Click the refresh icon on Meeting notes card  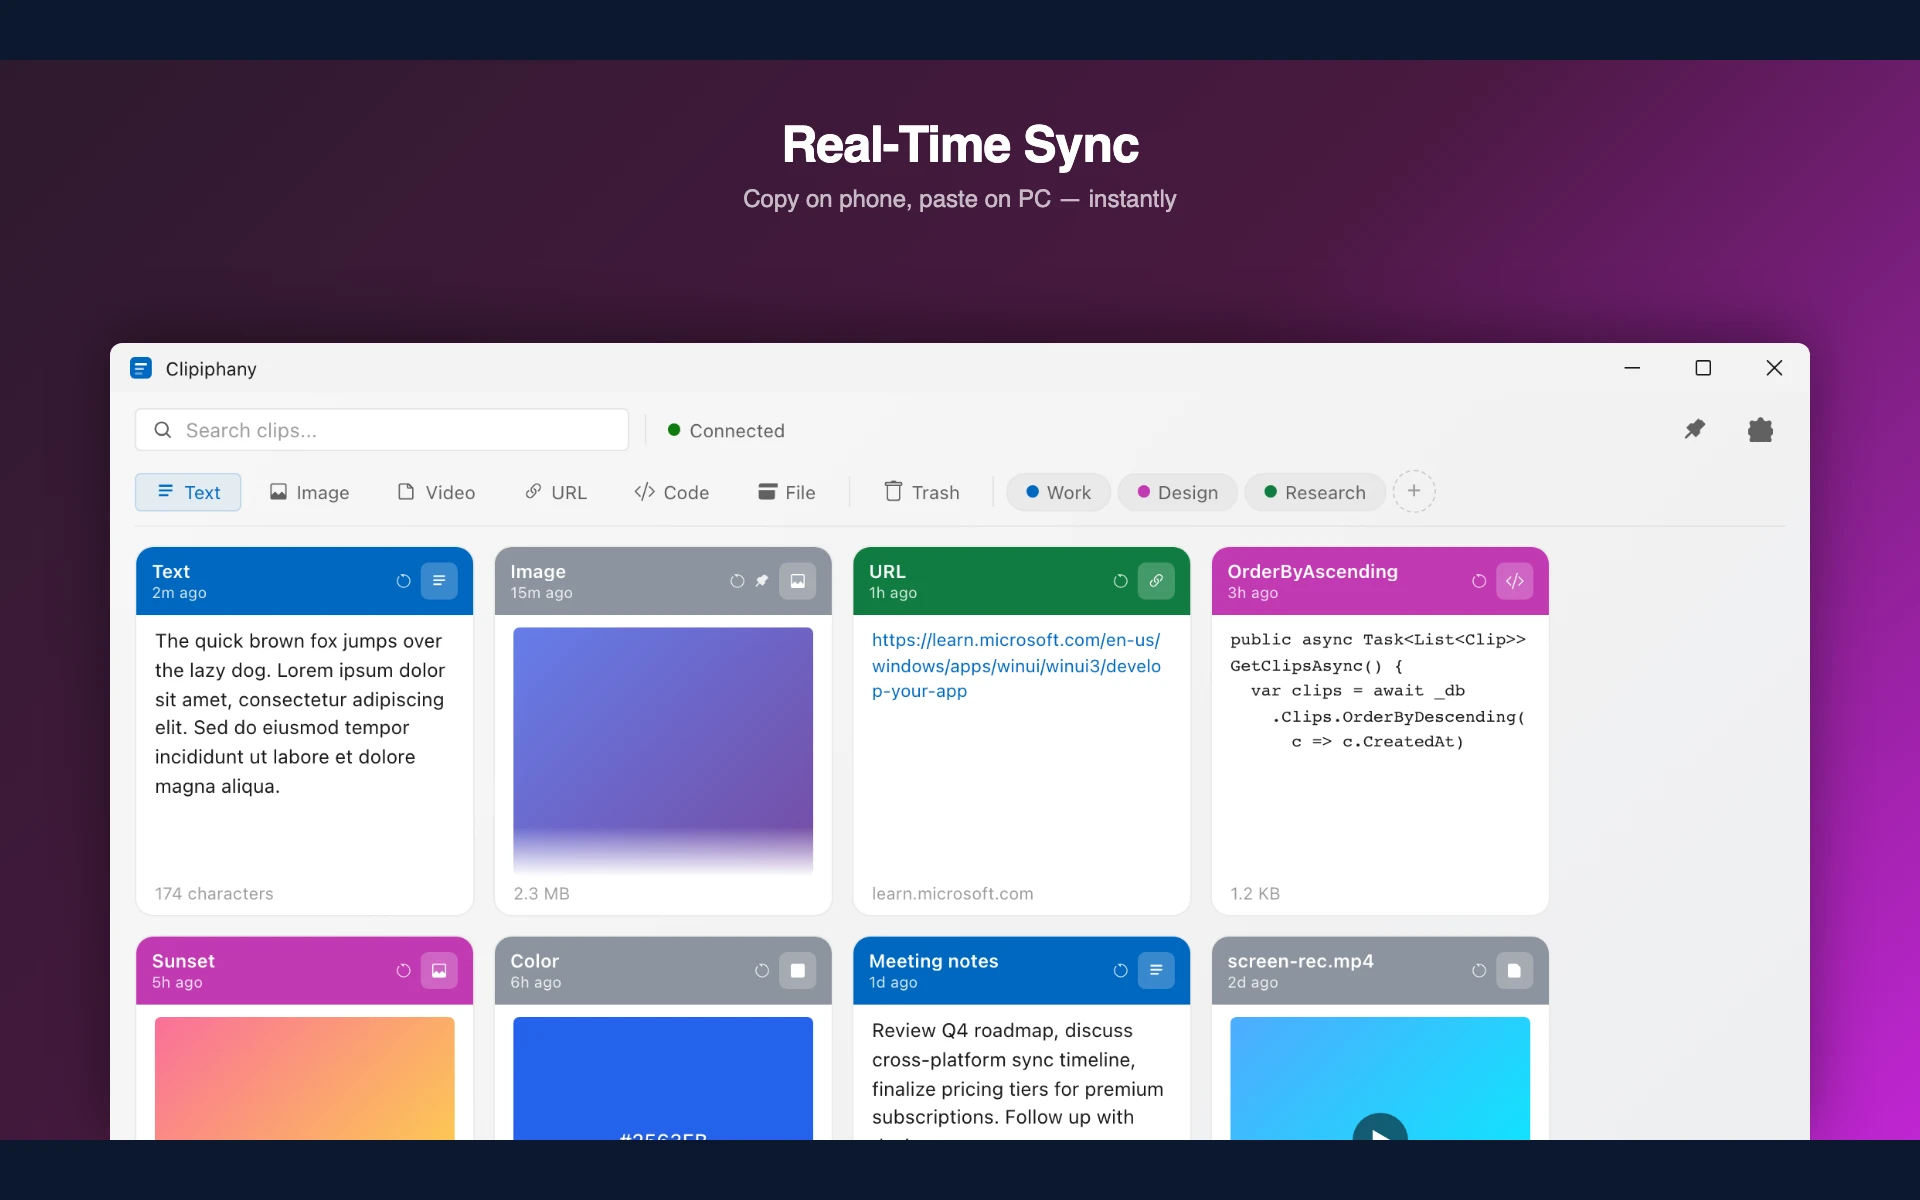tap(1120, 970)
